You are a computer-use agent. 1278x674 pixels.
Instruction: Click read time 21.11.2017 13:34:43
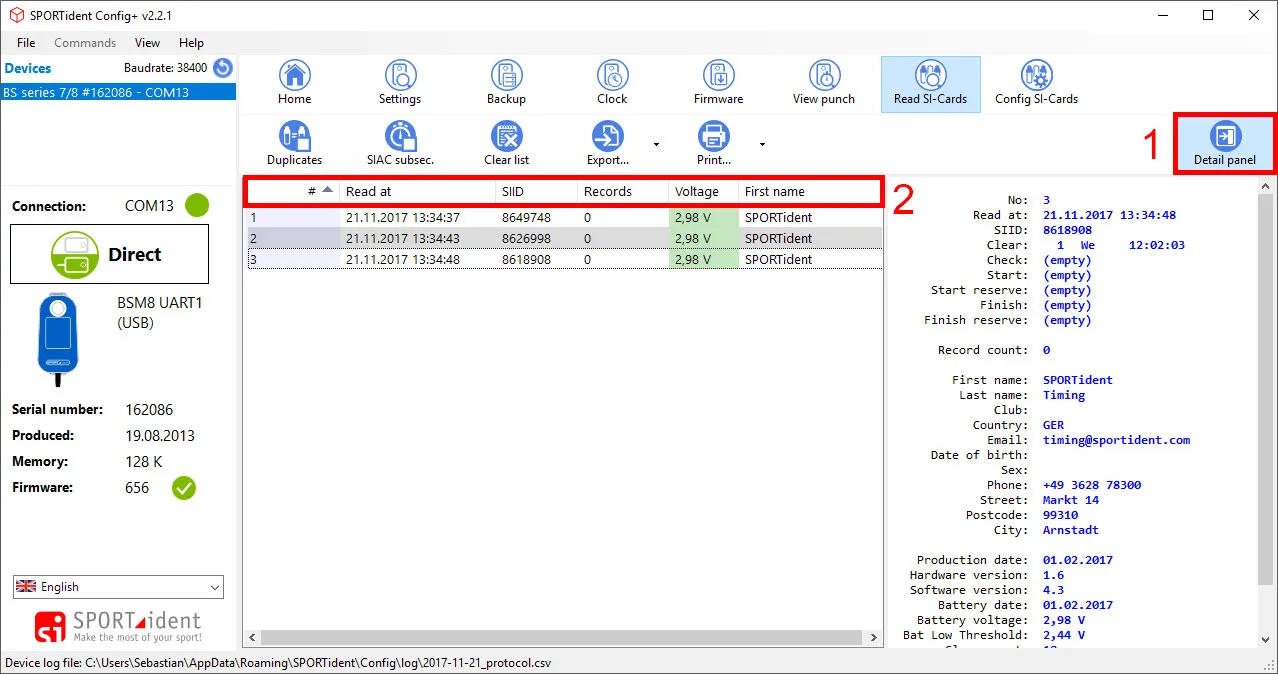click(403, 238)
